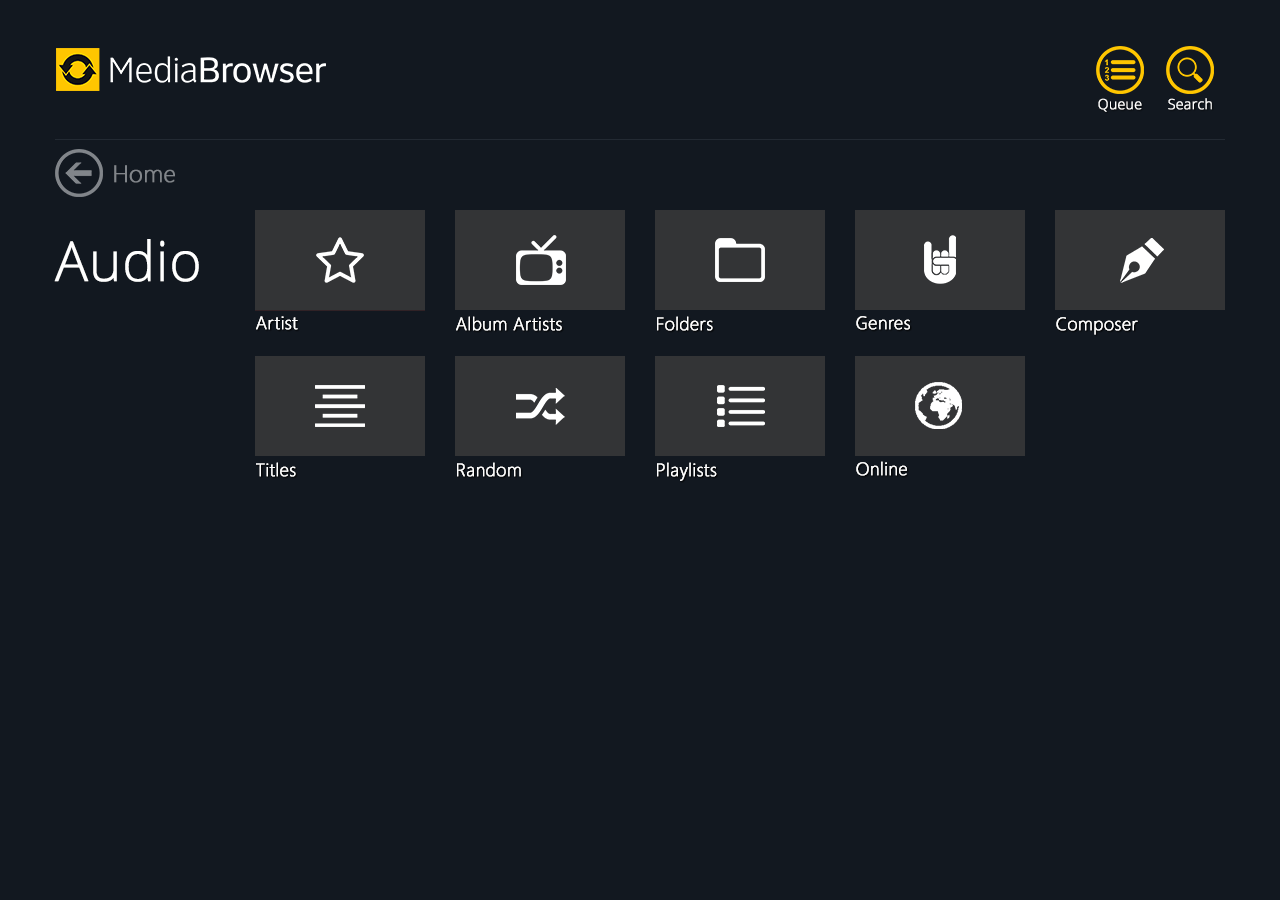Click the MediaBrowser title text
The height and width of the screenshot is (900, 1280).
pyautogui.click(x=217, y=70)
